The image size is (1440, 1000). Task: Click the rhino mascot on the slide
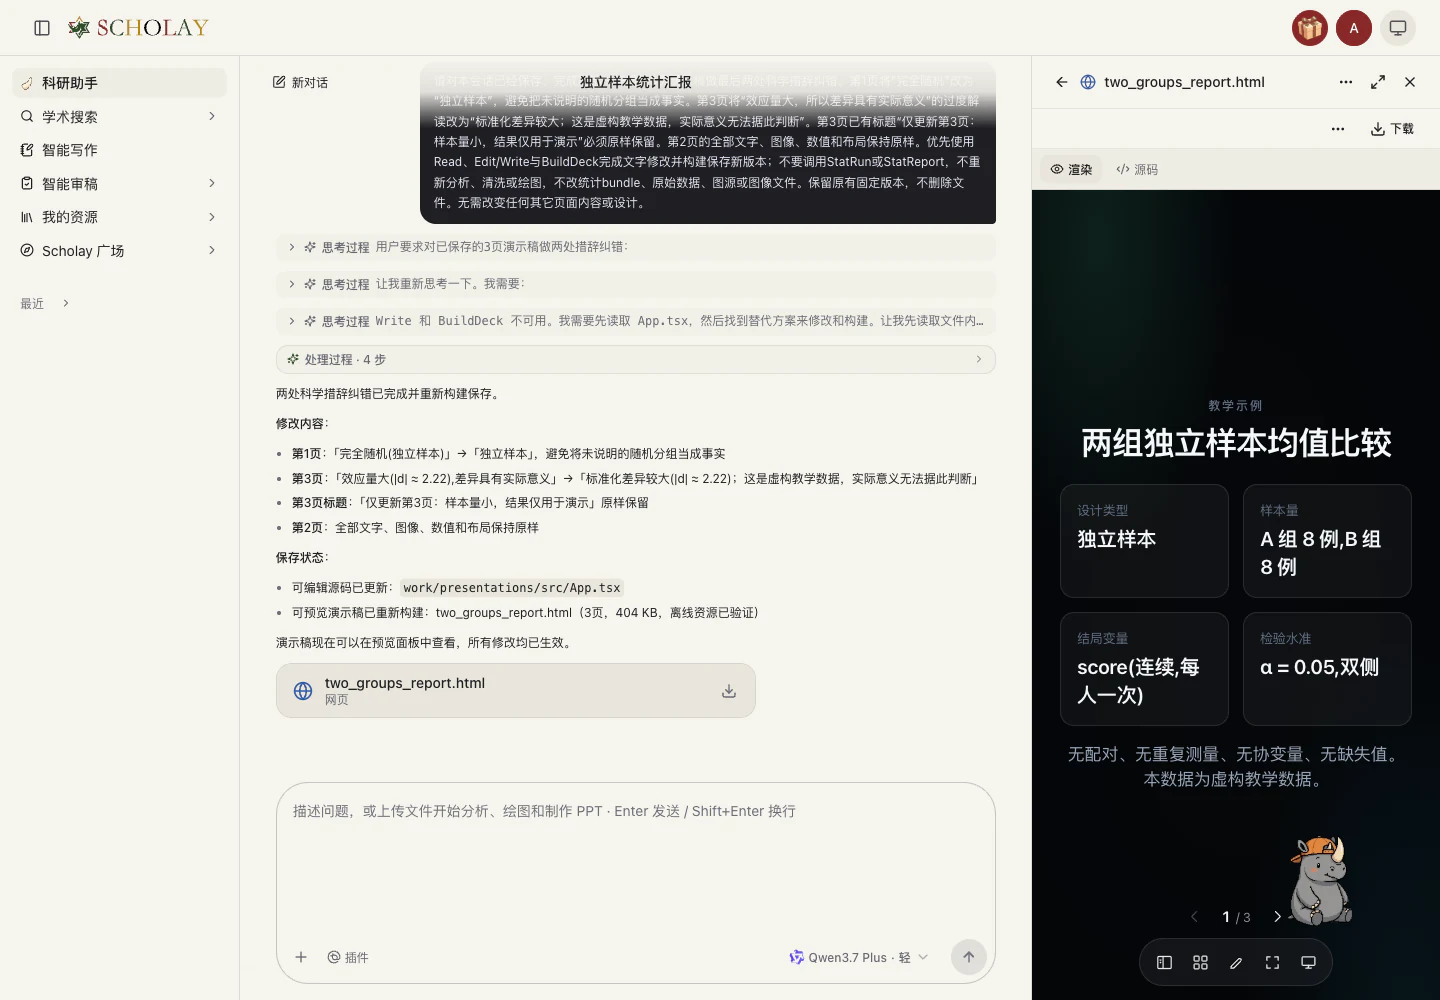click(1320, 881)
